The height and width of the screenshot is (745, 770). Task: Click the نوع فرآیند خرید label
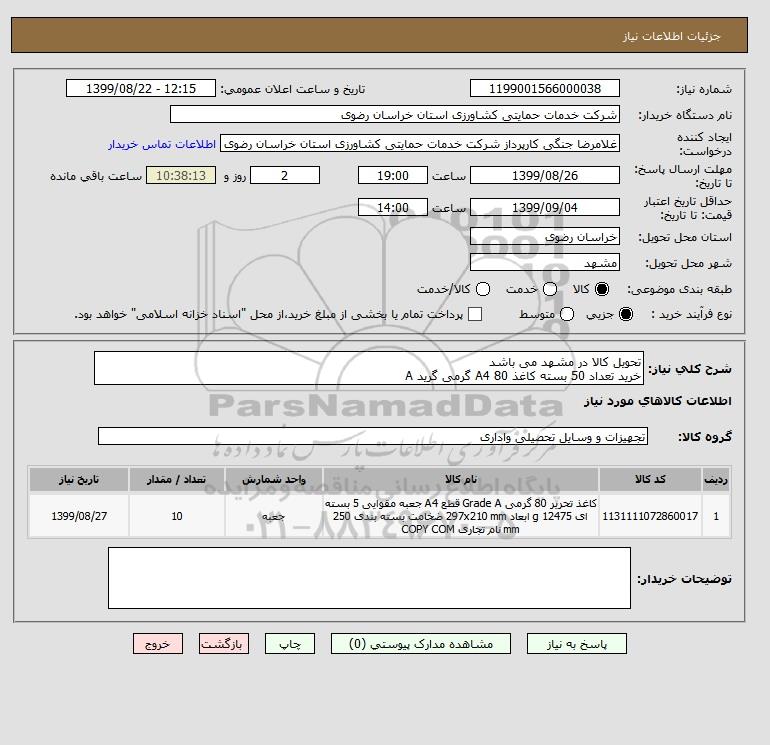(691, 314)
